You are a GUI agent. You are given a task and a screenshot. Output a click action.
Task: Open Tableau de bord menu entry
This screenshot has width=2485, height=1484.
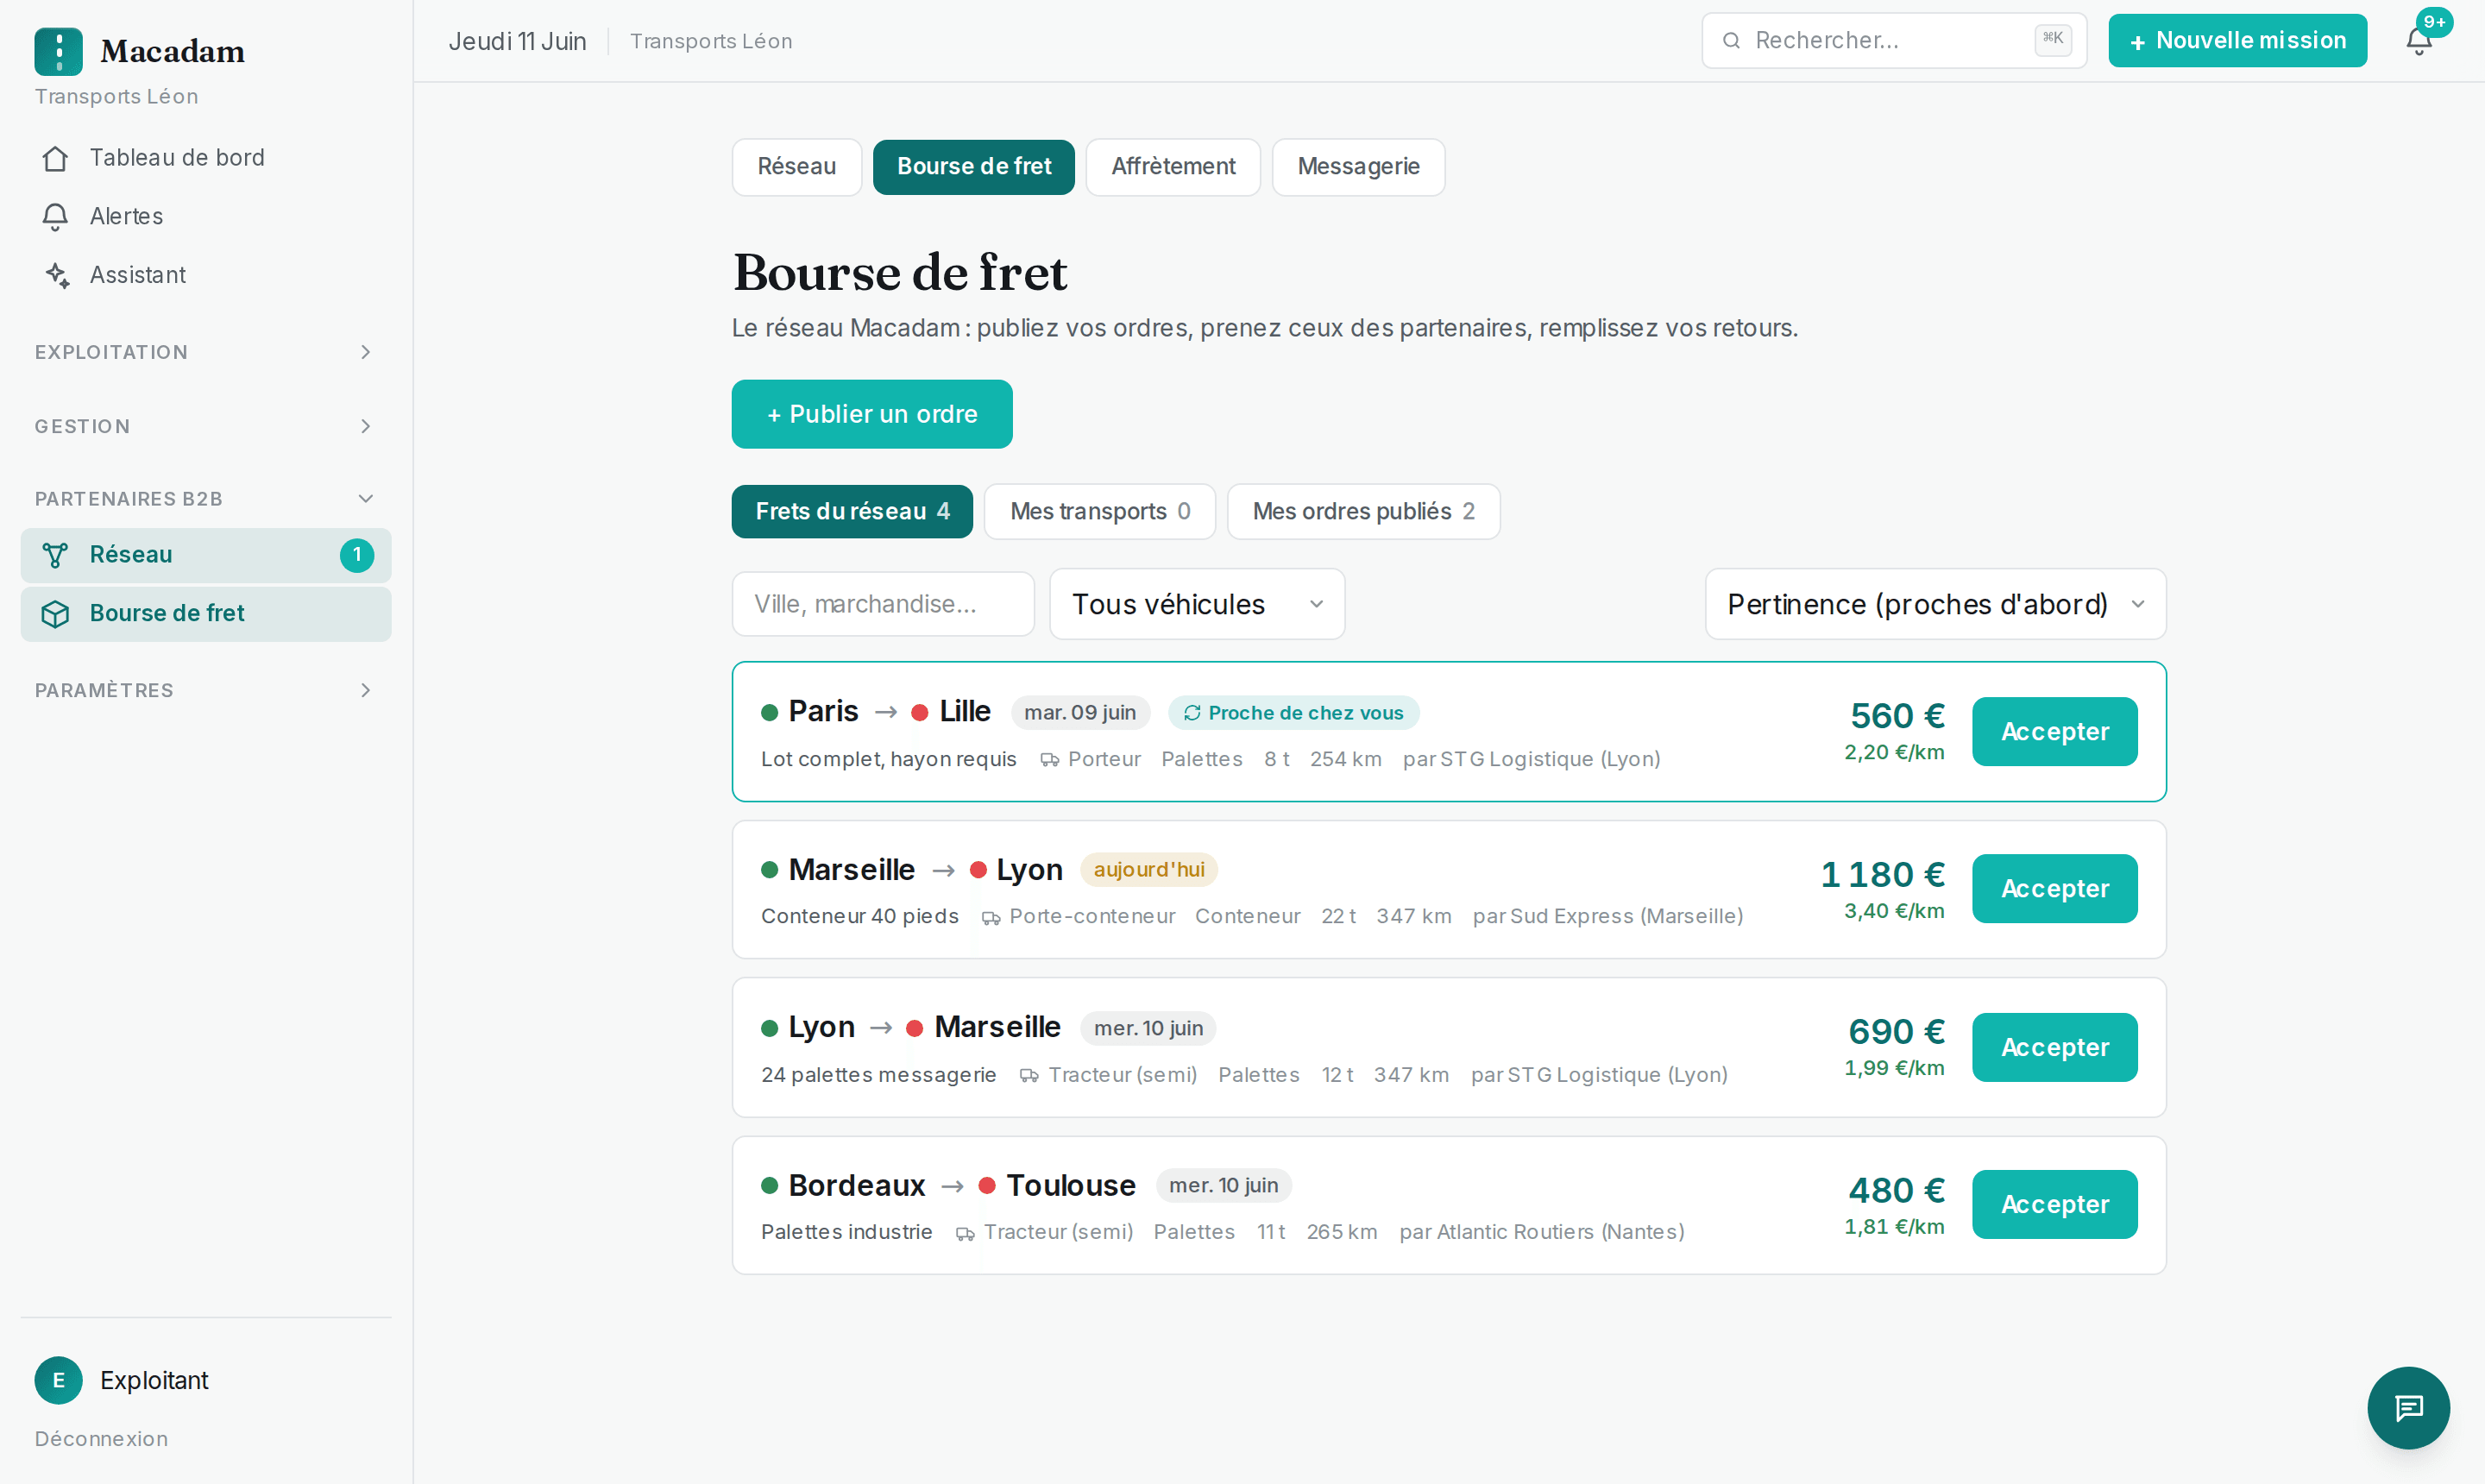[x=206, y=158]
